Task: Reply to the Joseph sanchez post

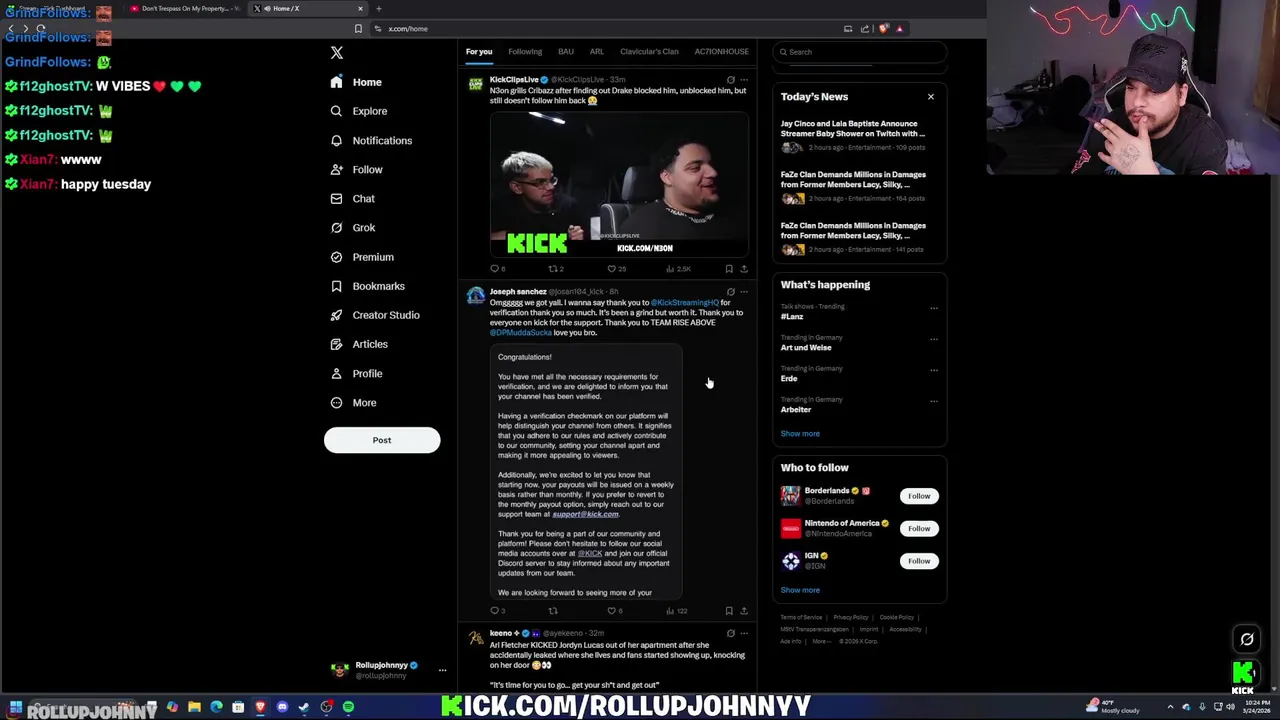Action: point(497,611)
